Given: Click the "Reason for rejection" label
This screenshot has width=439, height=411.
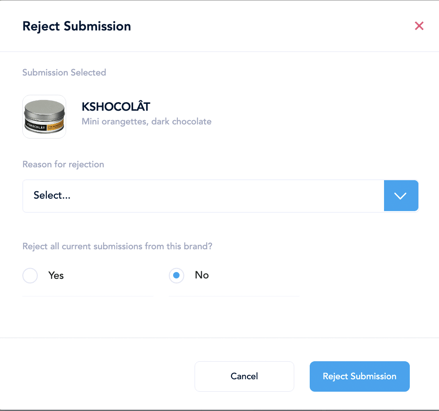Looking at the screenshot, I should tap(63, 164).
